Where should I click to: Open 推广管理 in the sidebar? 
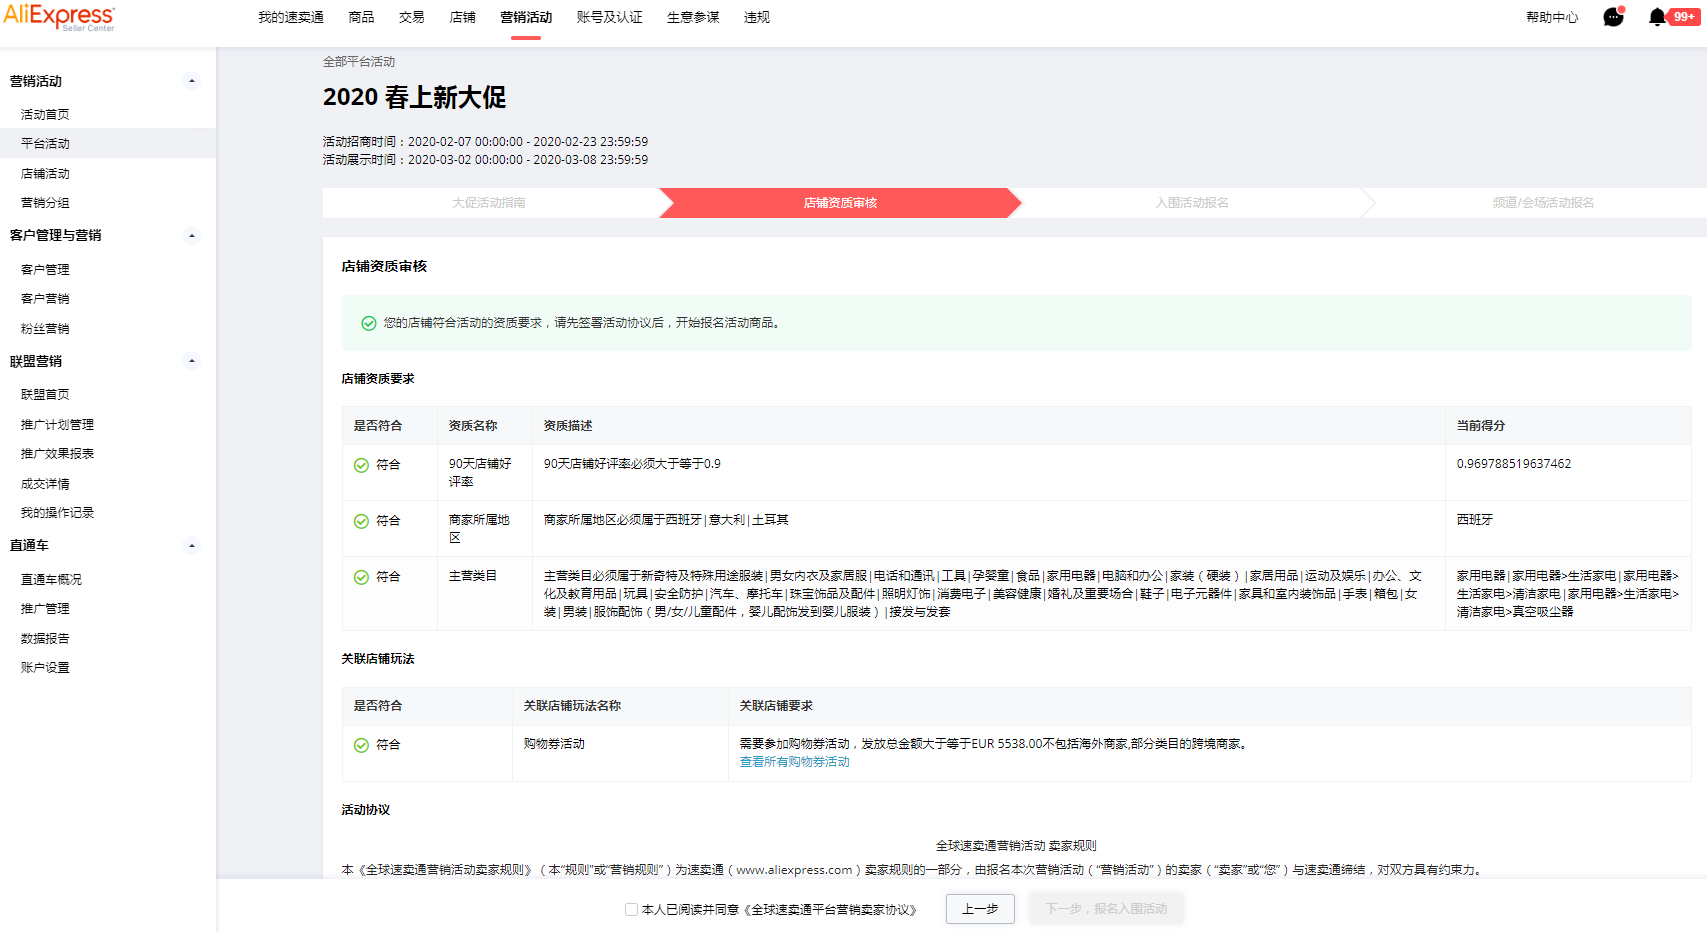point(45,609)
